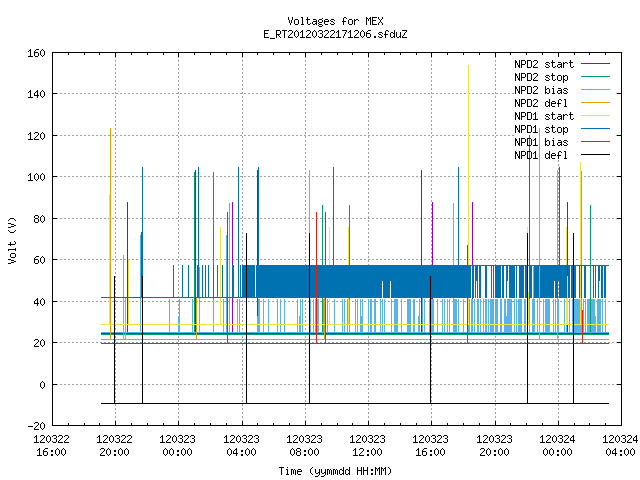The width and height of the screenshot is (640, 480).
Task: Click the 'NPD2 stop' legend label
Action: pyautogui.click(x=541, y=77)
